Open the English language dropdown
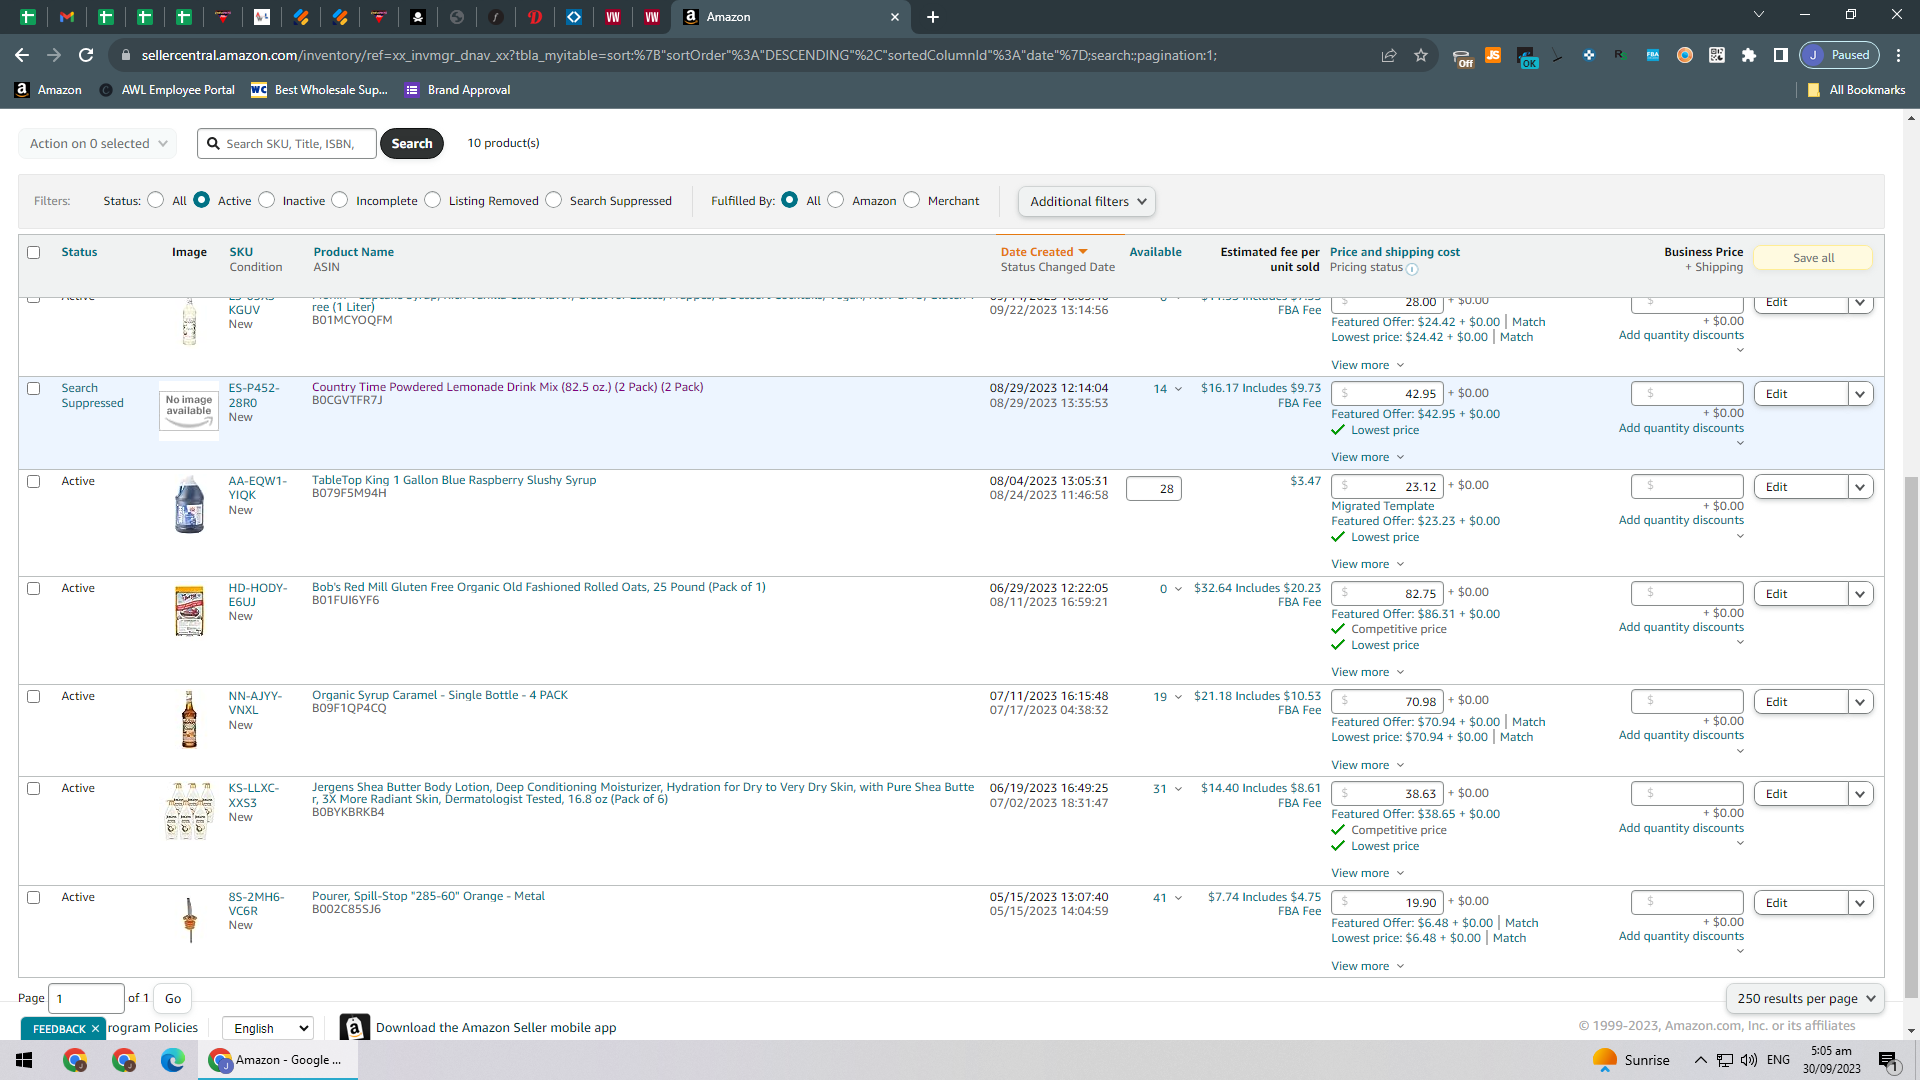The width and height of the screenshot is (1920, 1080). point(268,1028)
